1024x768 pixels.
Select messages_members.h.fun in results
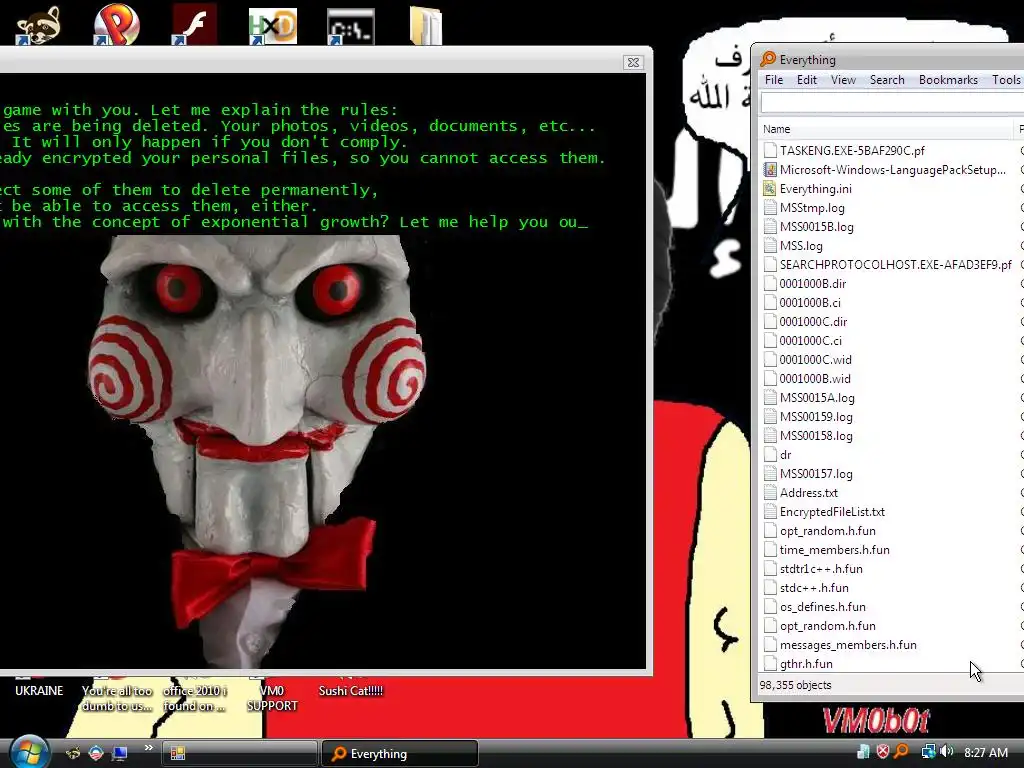pos(848,645)
